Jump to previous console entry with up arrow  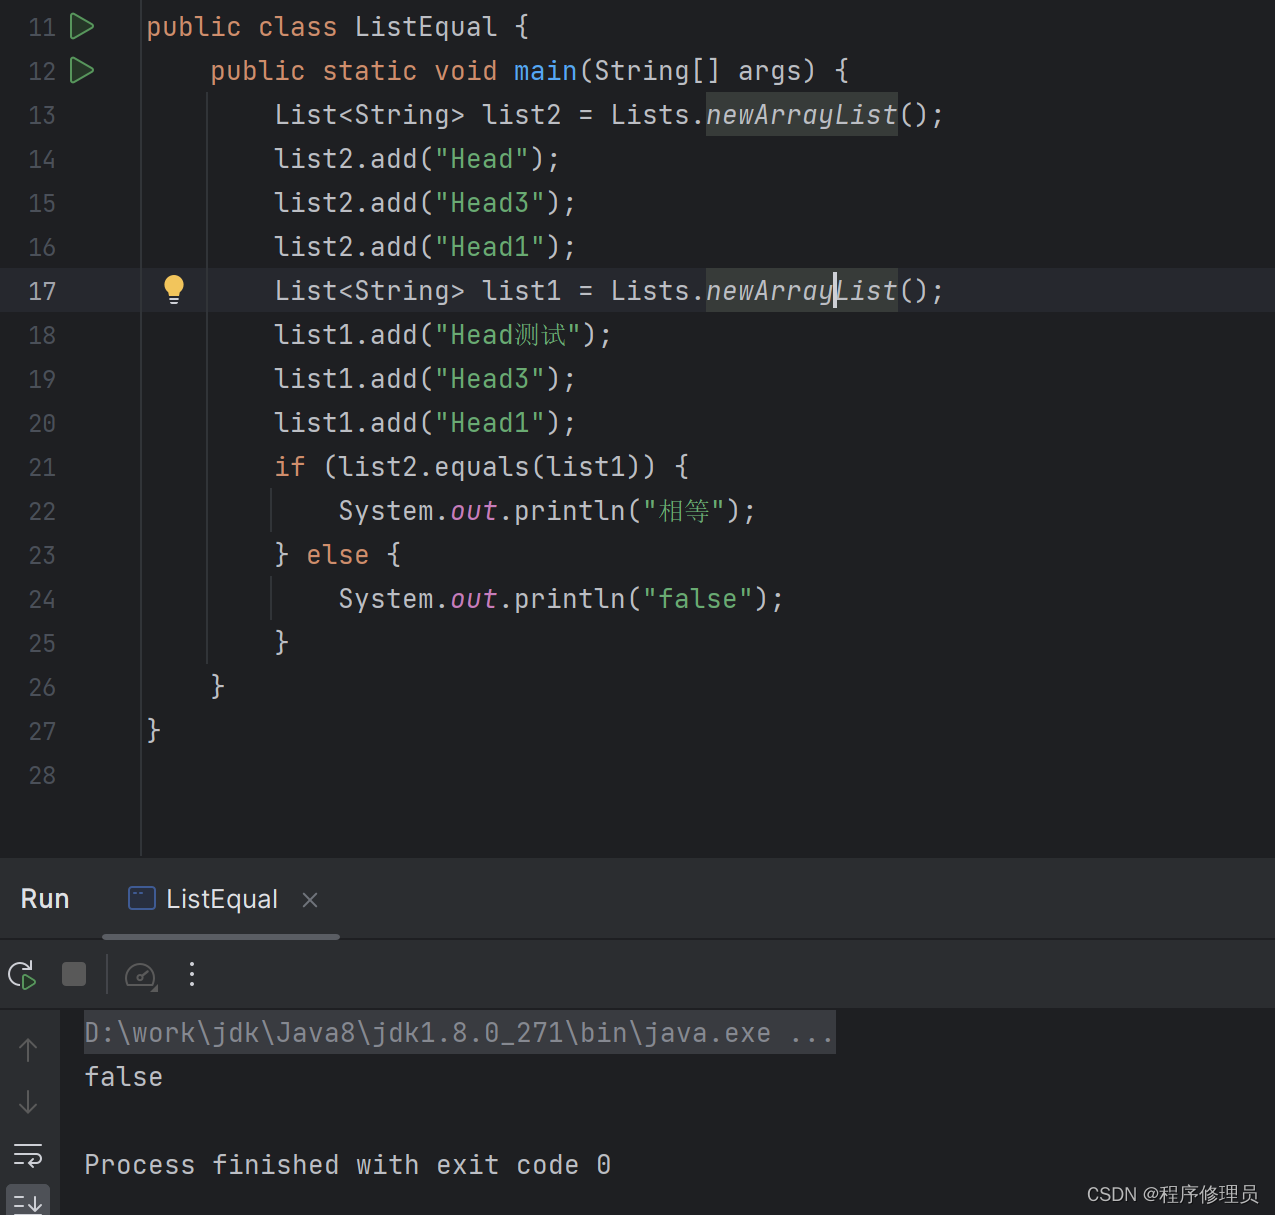click(28, 1049)
